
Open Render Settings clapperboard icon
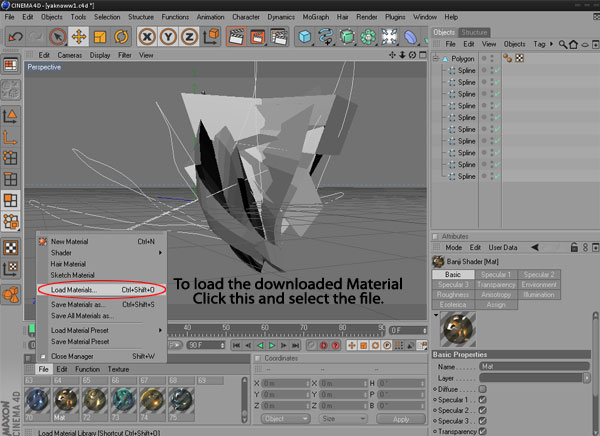pyautogui.click(x=279, y=37)
